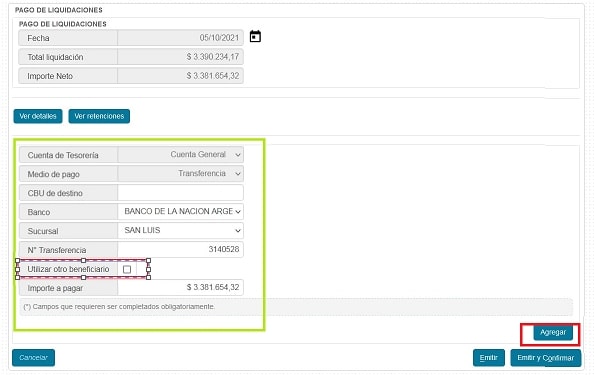Select the Total liquidación value $ 3.390.234,17

(213, 57)
